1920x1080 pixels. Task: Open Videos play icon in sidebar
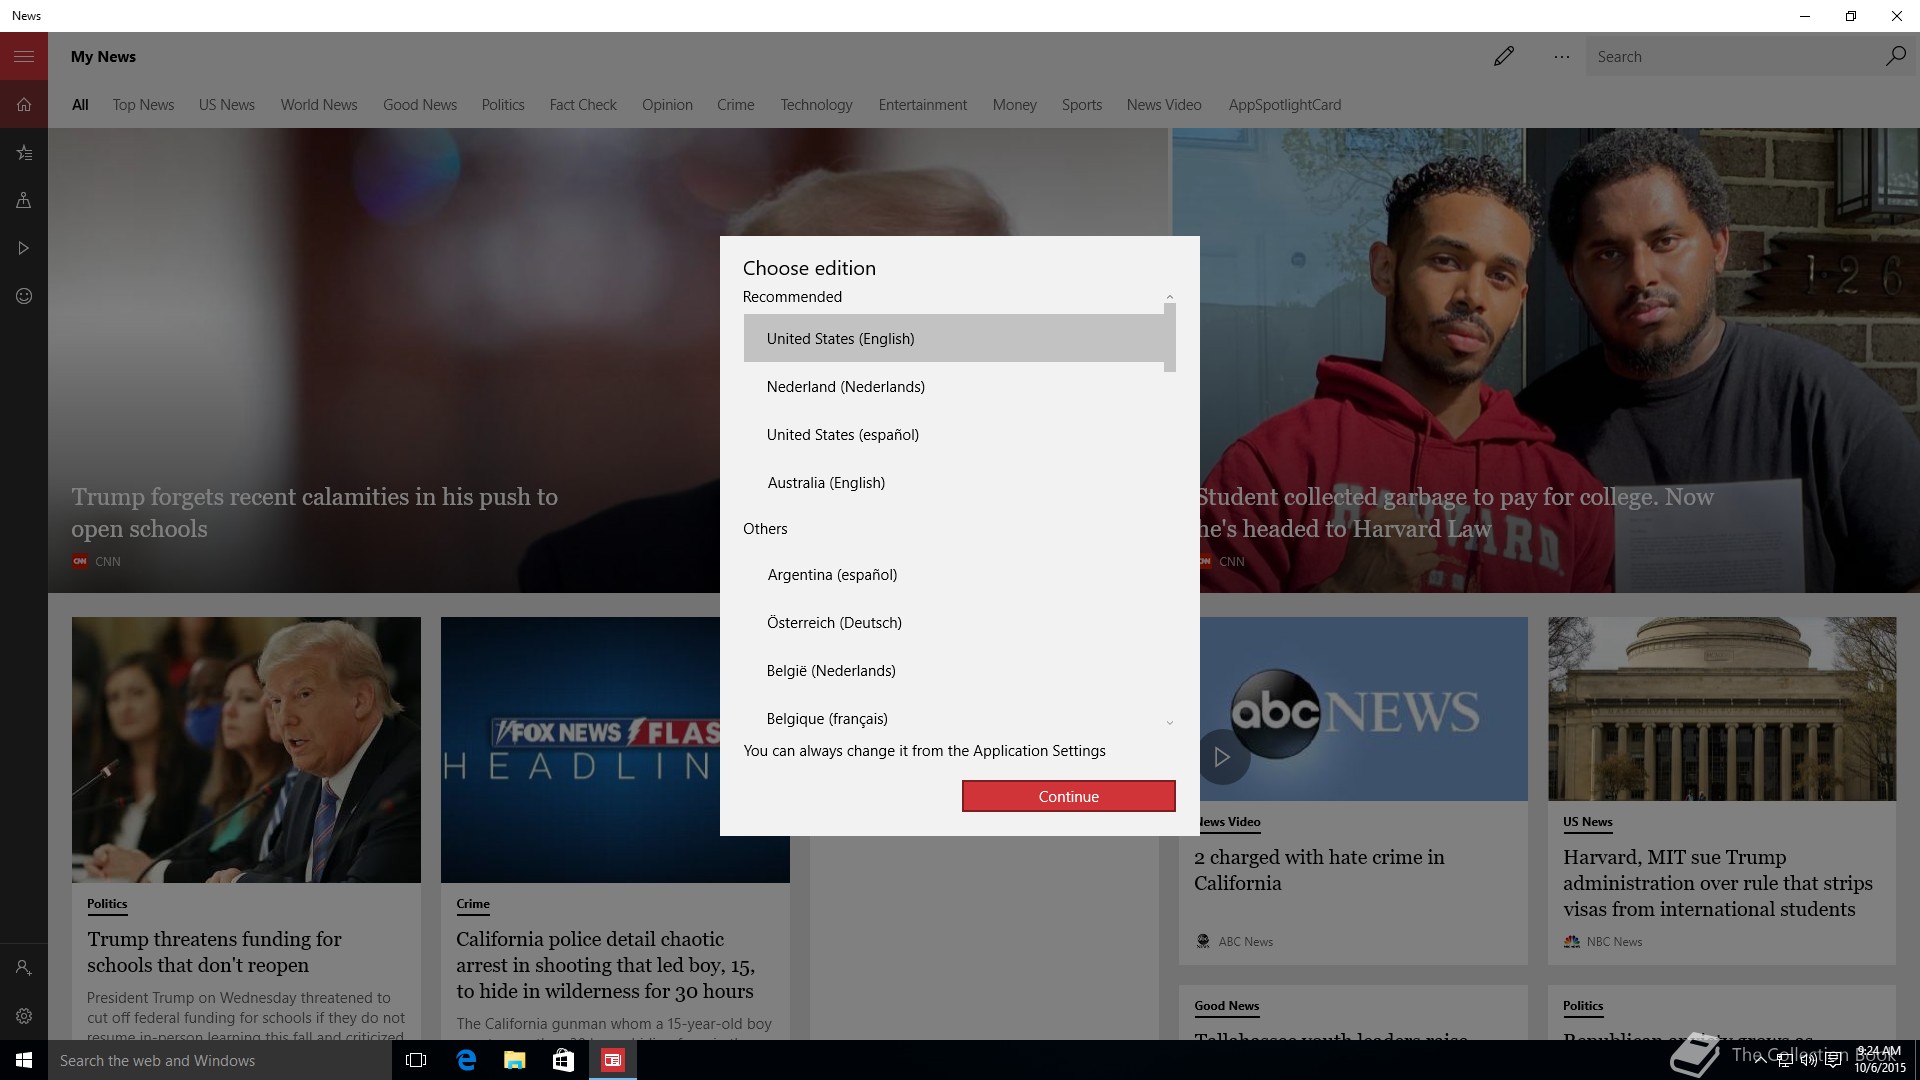tap(24, 248)
